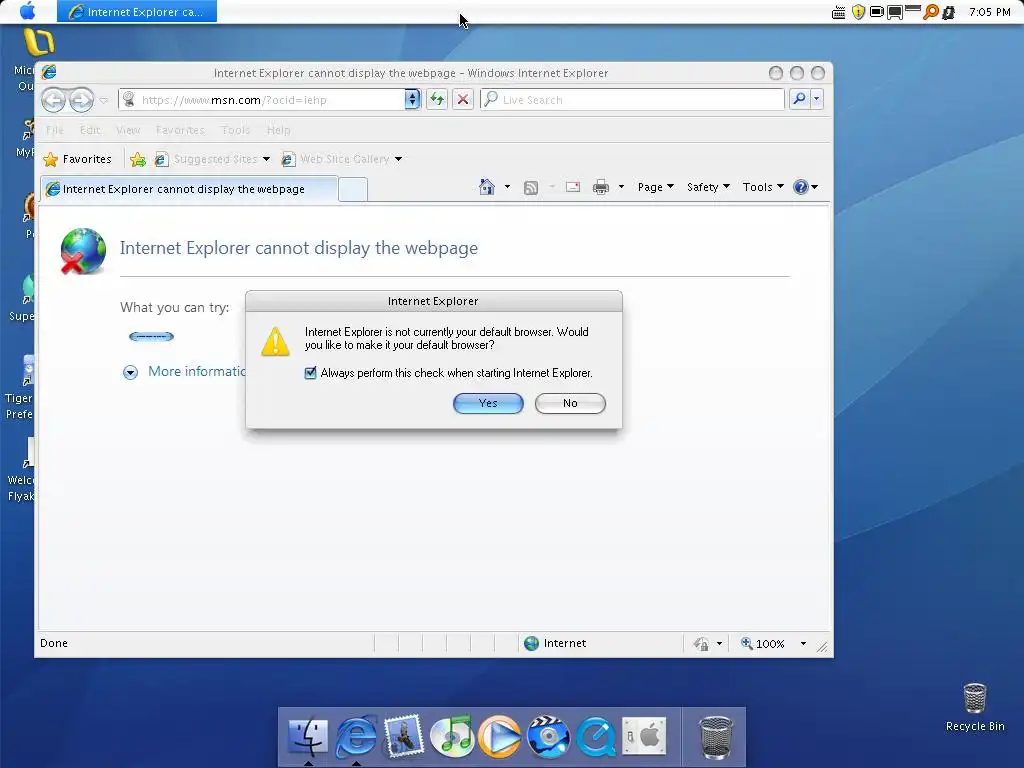The image size is (1024, 768).
Task: Open the Web Slice Gallery dropdown
Action: pyautogui.click(x=342, y=159)
